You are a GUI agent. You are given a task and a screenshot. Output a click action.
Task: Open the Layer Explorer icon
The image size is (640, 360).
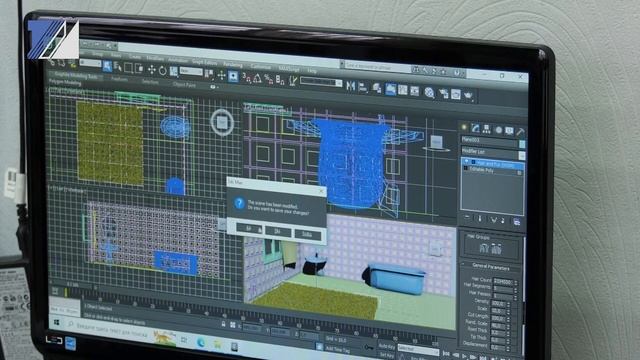click(x=377, y=88)
